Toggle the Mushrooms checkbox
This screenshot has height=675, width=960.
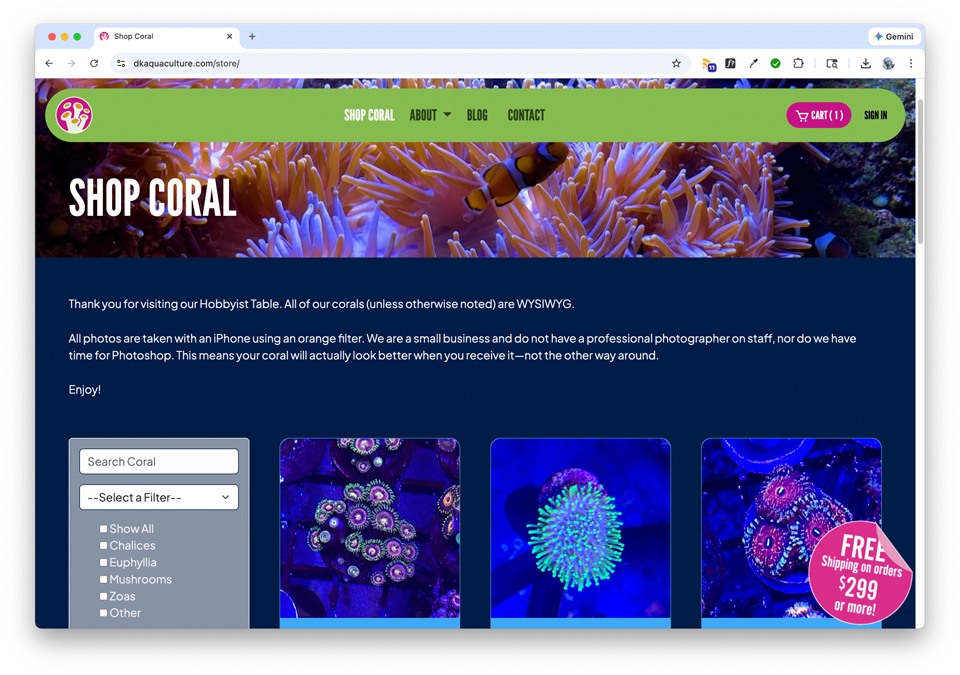point(103,580)
